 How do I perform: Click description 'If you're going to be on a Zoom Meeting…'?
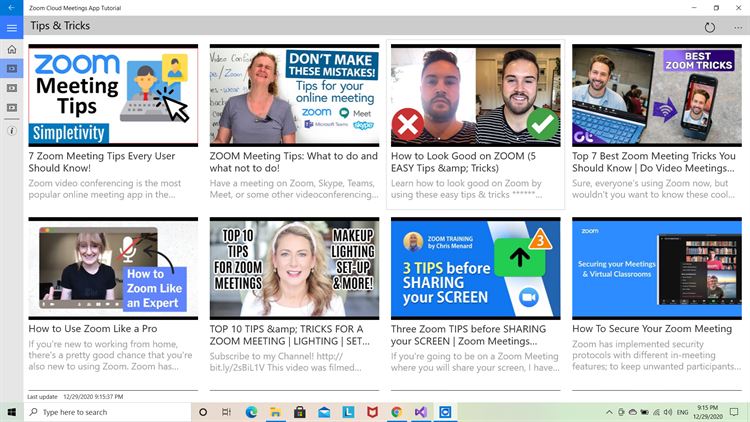(x=475, y=362)
